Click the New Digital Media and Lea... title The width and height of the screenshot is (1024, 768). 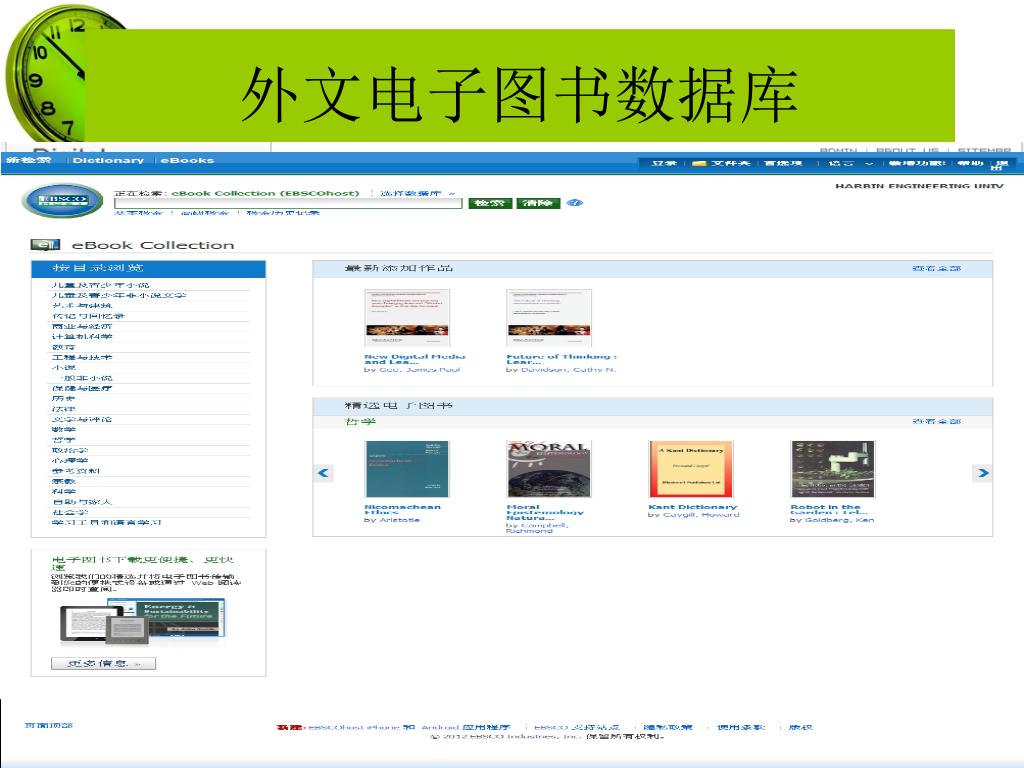pyautogui.click(x=415, y=359)
